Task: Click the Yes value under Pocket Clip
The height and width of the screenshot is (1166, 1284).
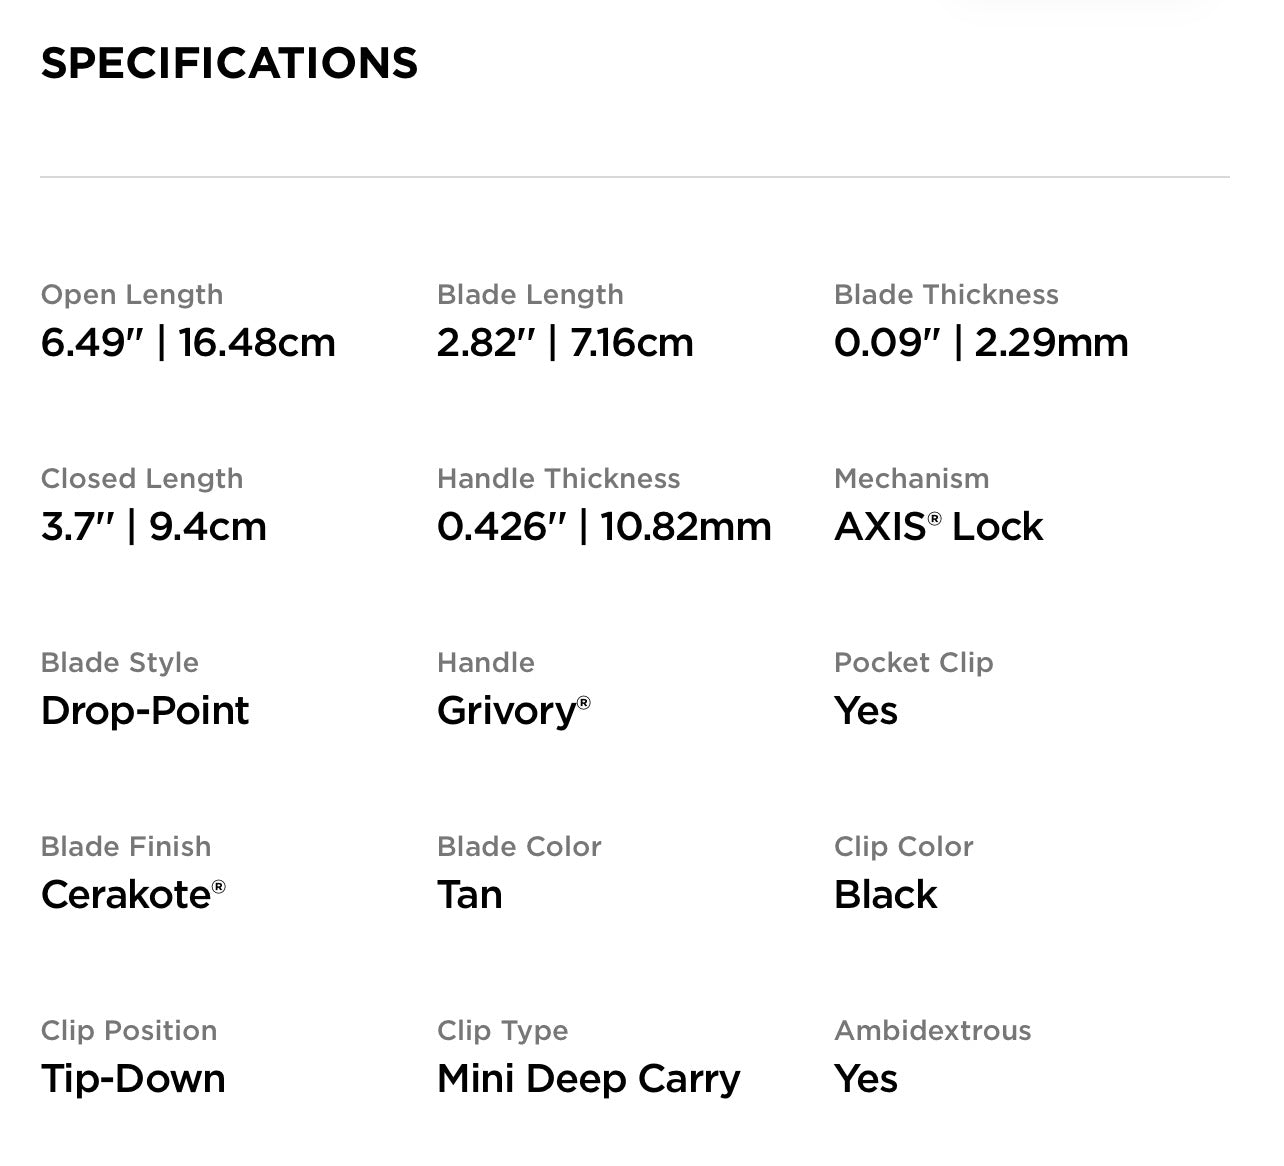Action: click(x=866, y=711)
